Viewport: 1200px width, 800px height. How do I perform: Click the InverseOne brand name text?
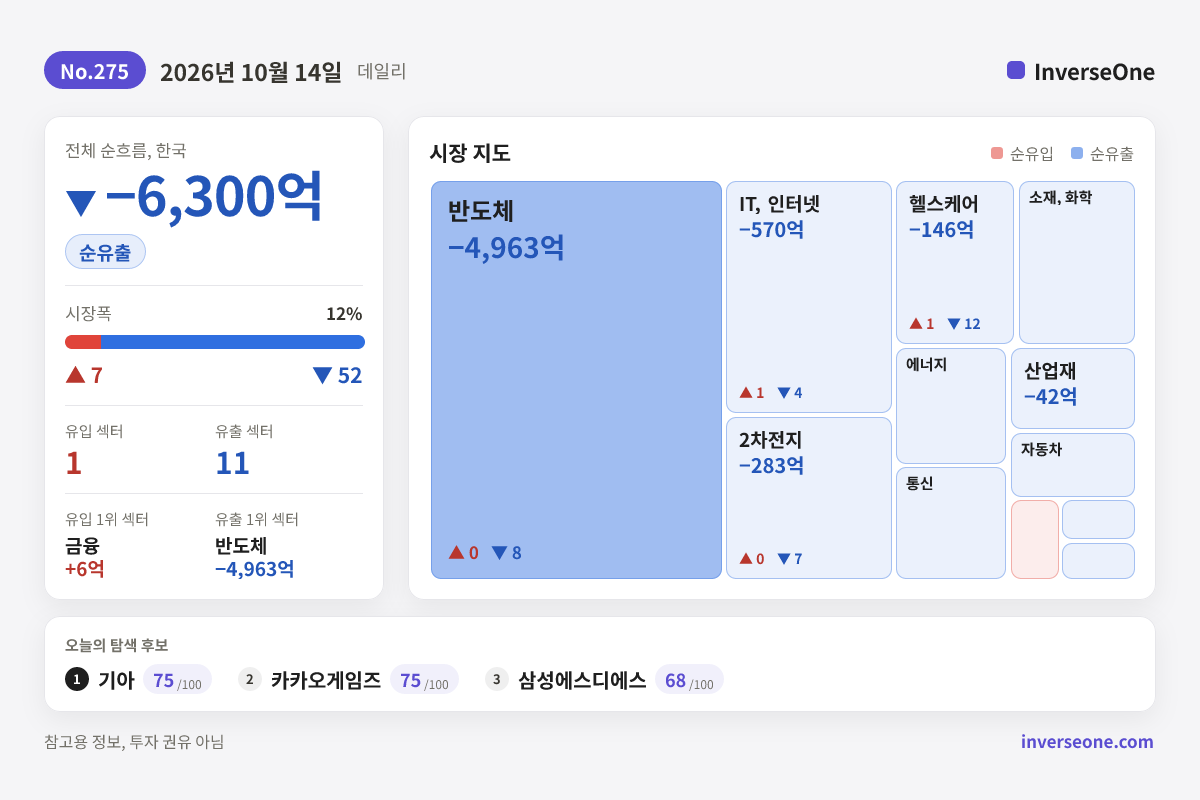1094,72
